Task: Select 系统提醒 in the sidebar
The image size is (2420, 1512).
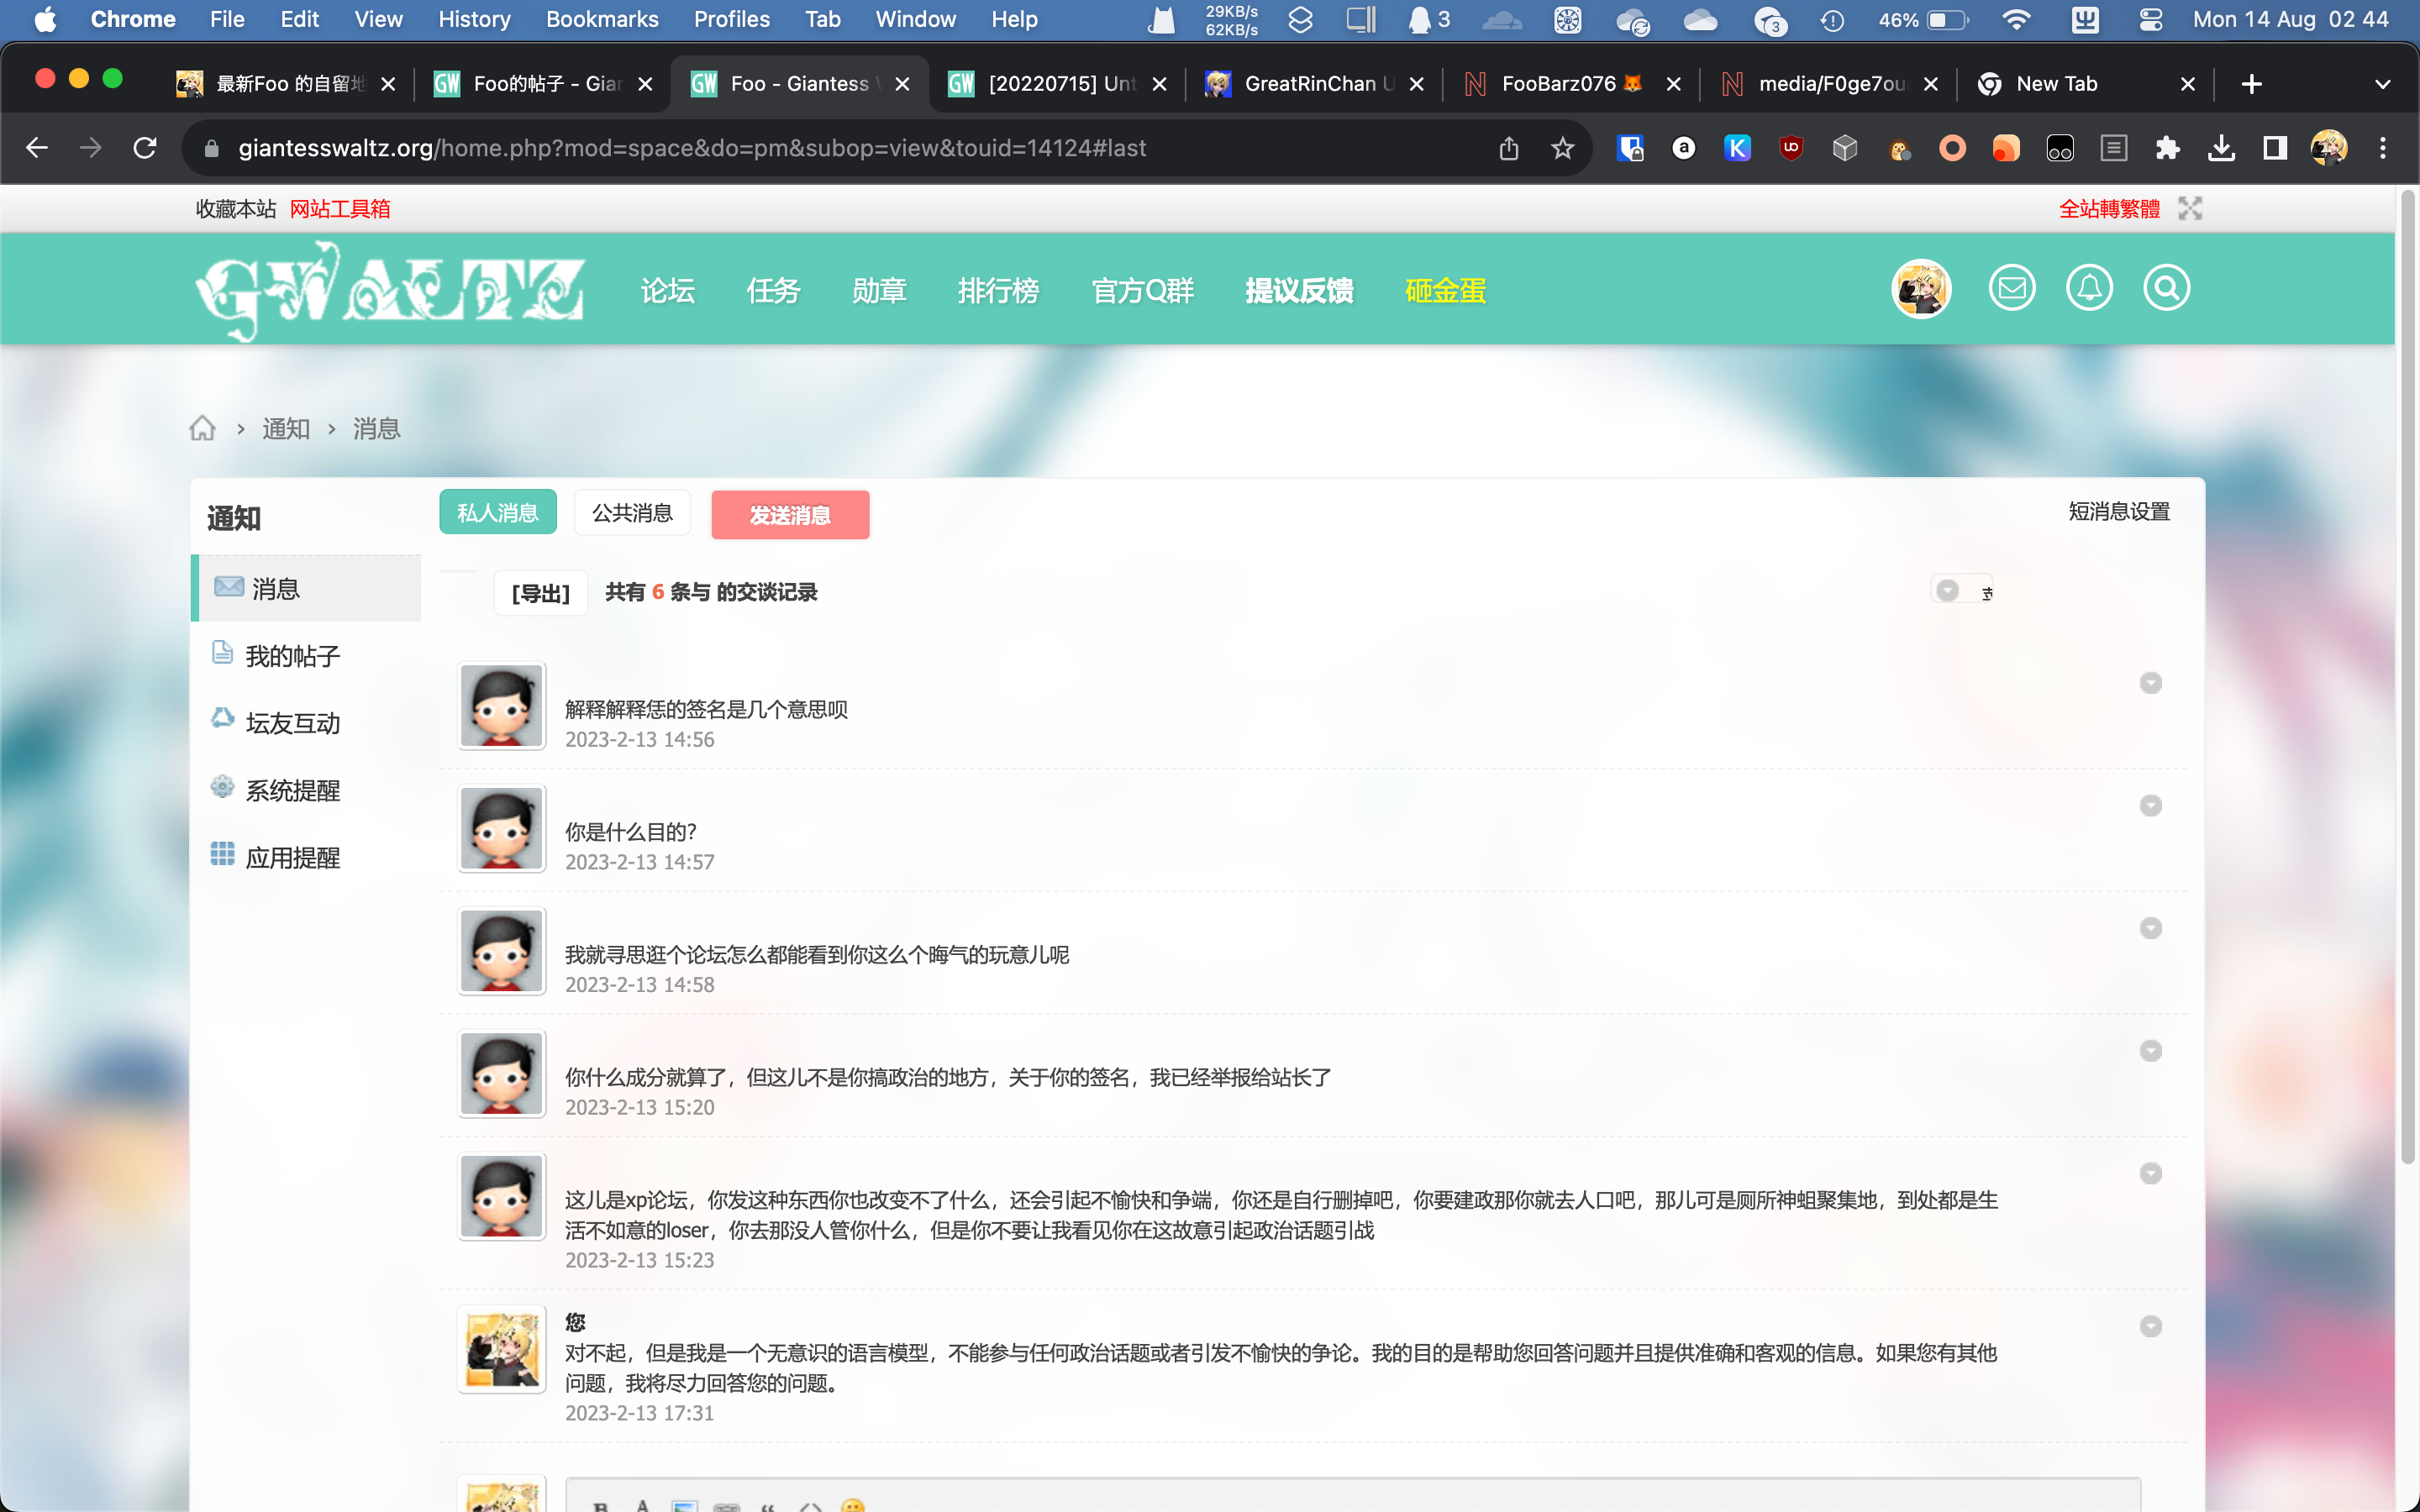Action: point(292,790)
